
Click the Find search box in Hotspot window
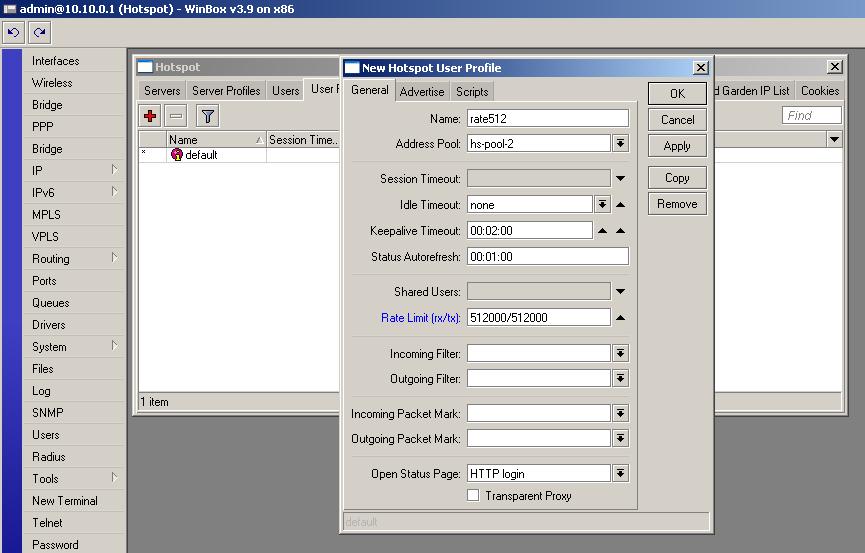tap(811, 115)
